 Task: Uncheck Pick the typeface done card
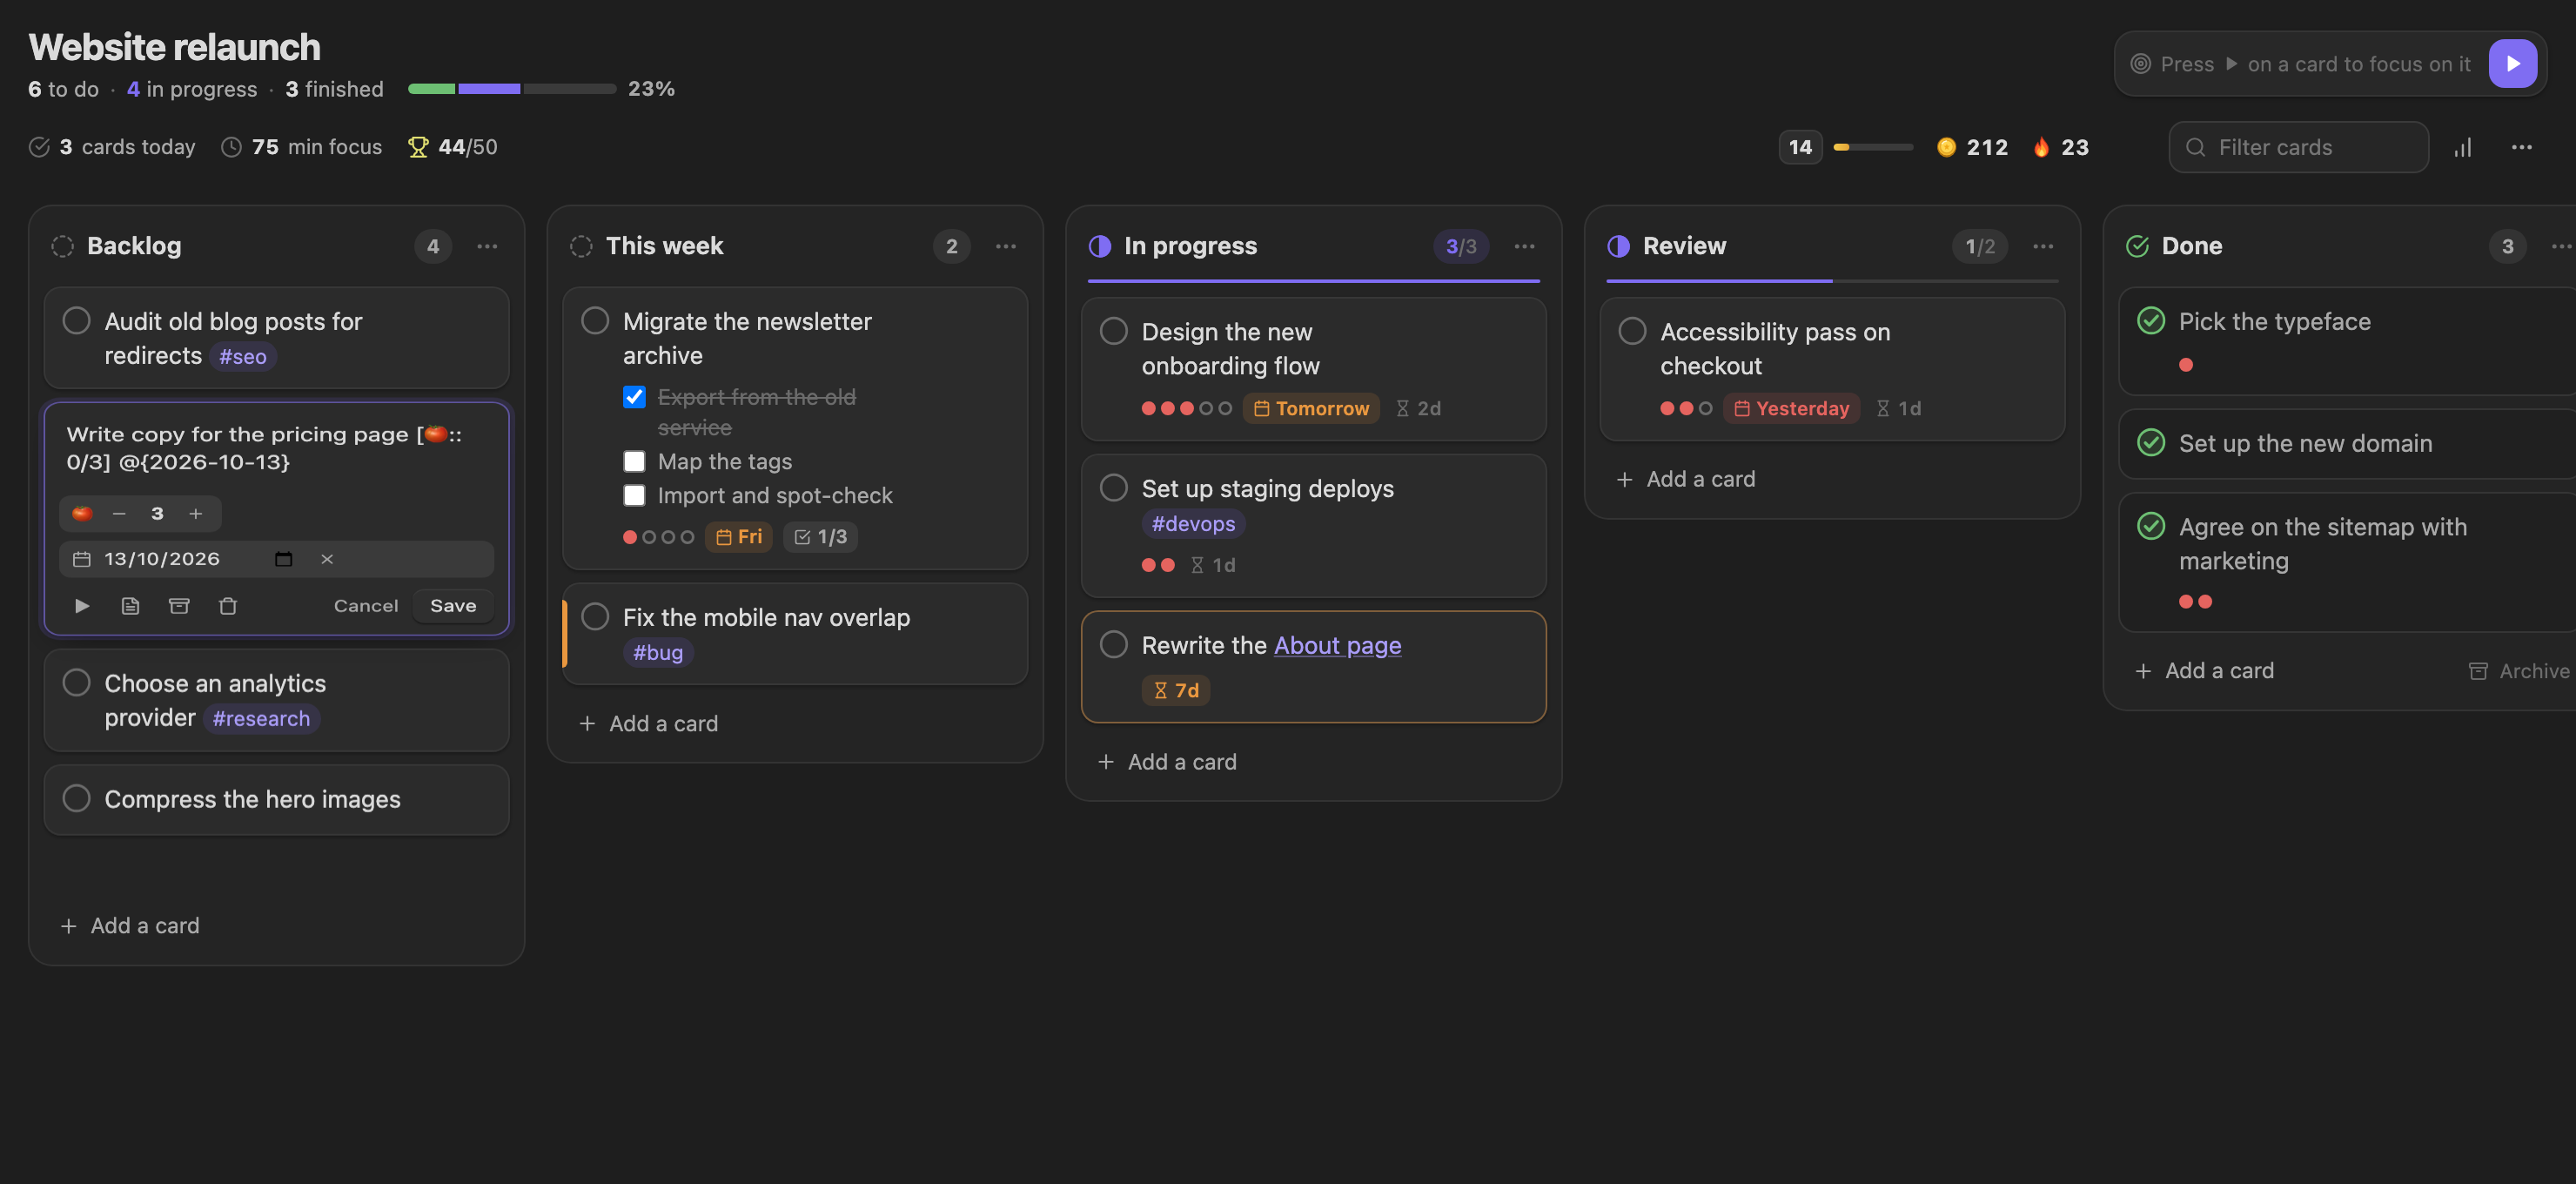[2151, 321]
